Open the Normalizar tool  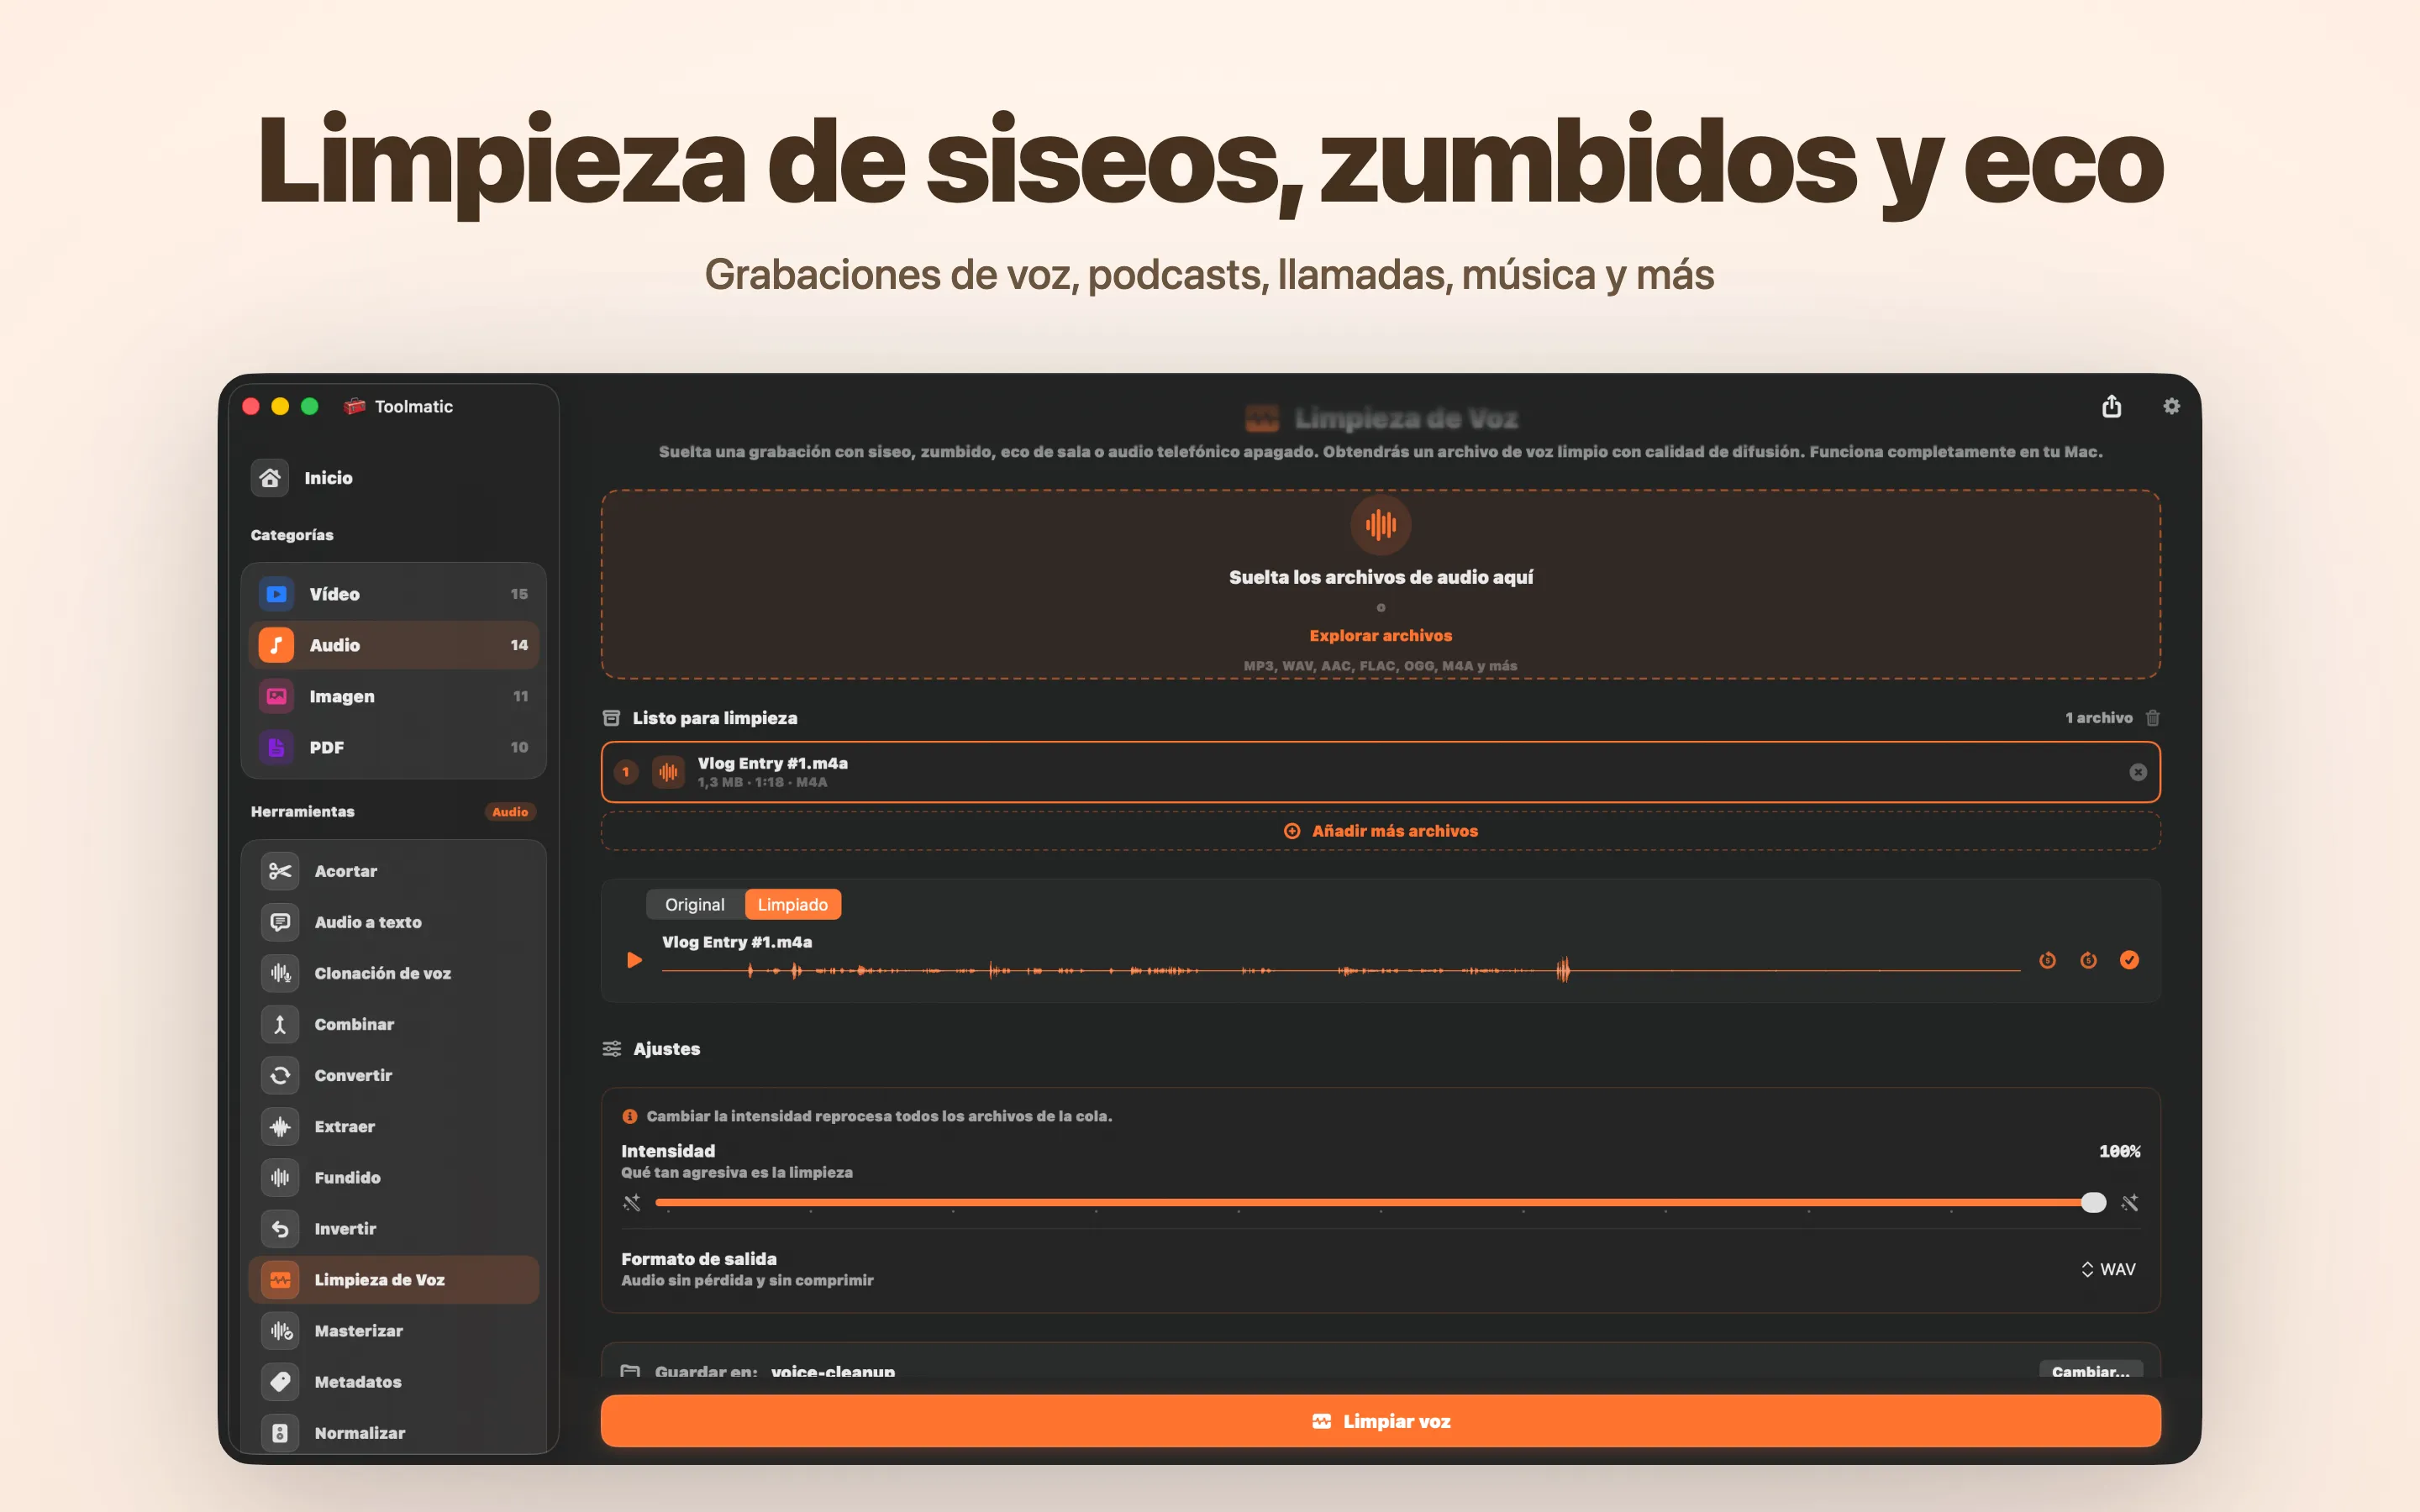pyautogui.click(x=393, y=1433)
